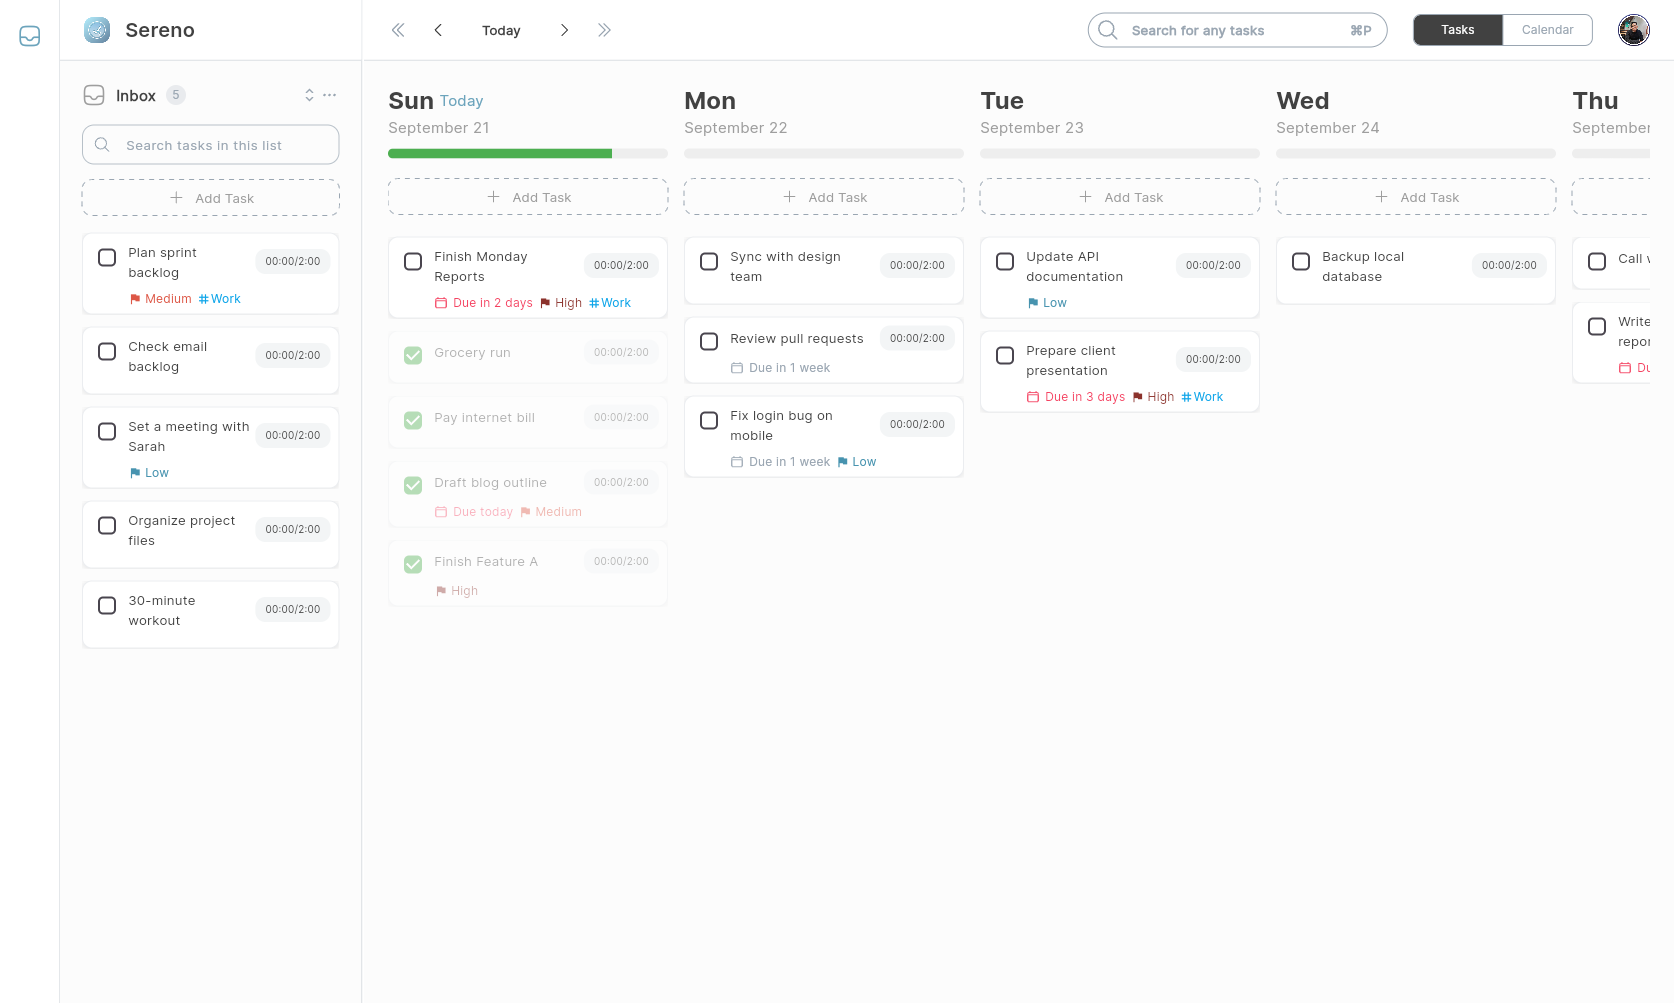Image resolution: width=1674 pixels, height=1003 pixels.
Task: Click Add Task in the Monday column
Action: (823, 196)
